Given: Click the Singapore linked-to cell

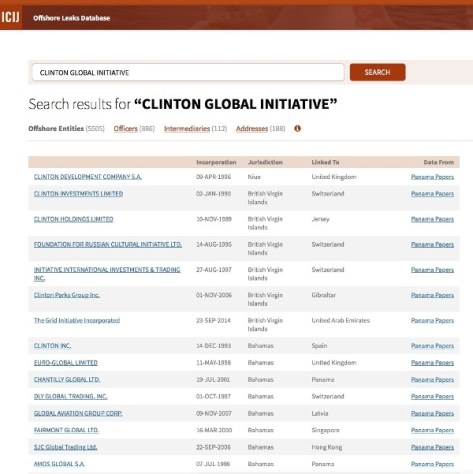Looking at the screenshot, I should 326,430.
